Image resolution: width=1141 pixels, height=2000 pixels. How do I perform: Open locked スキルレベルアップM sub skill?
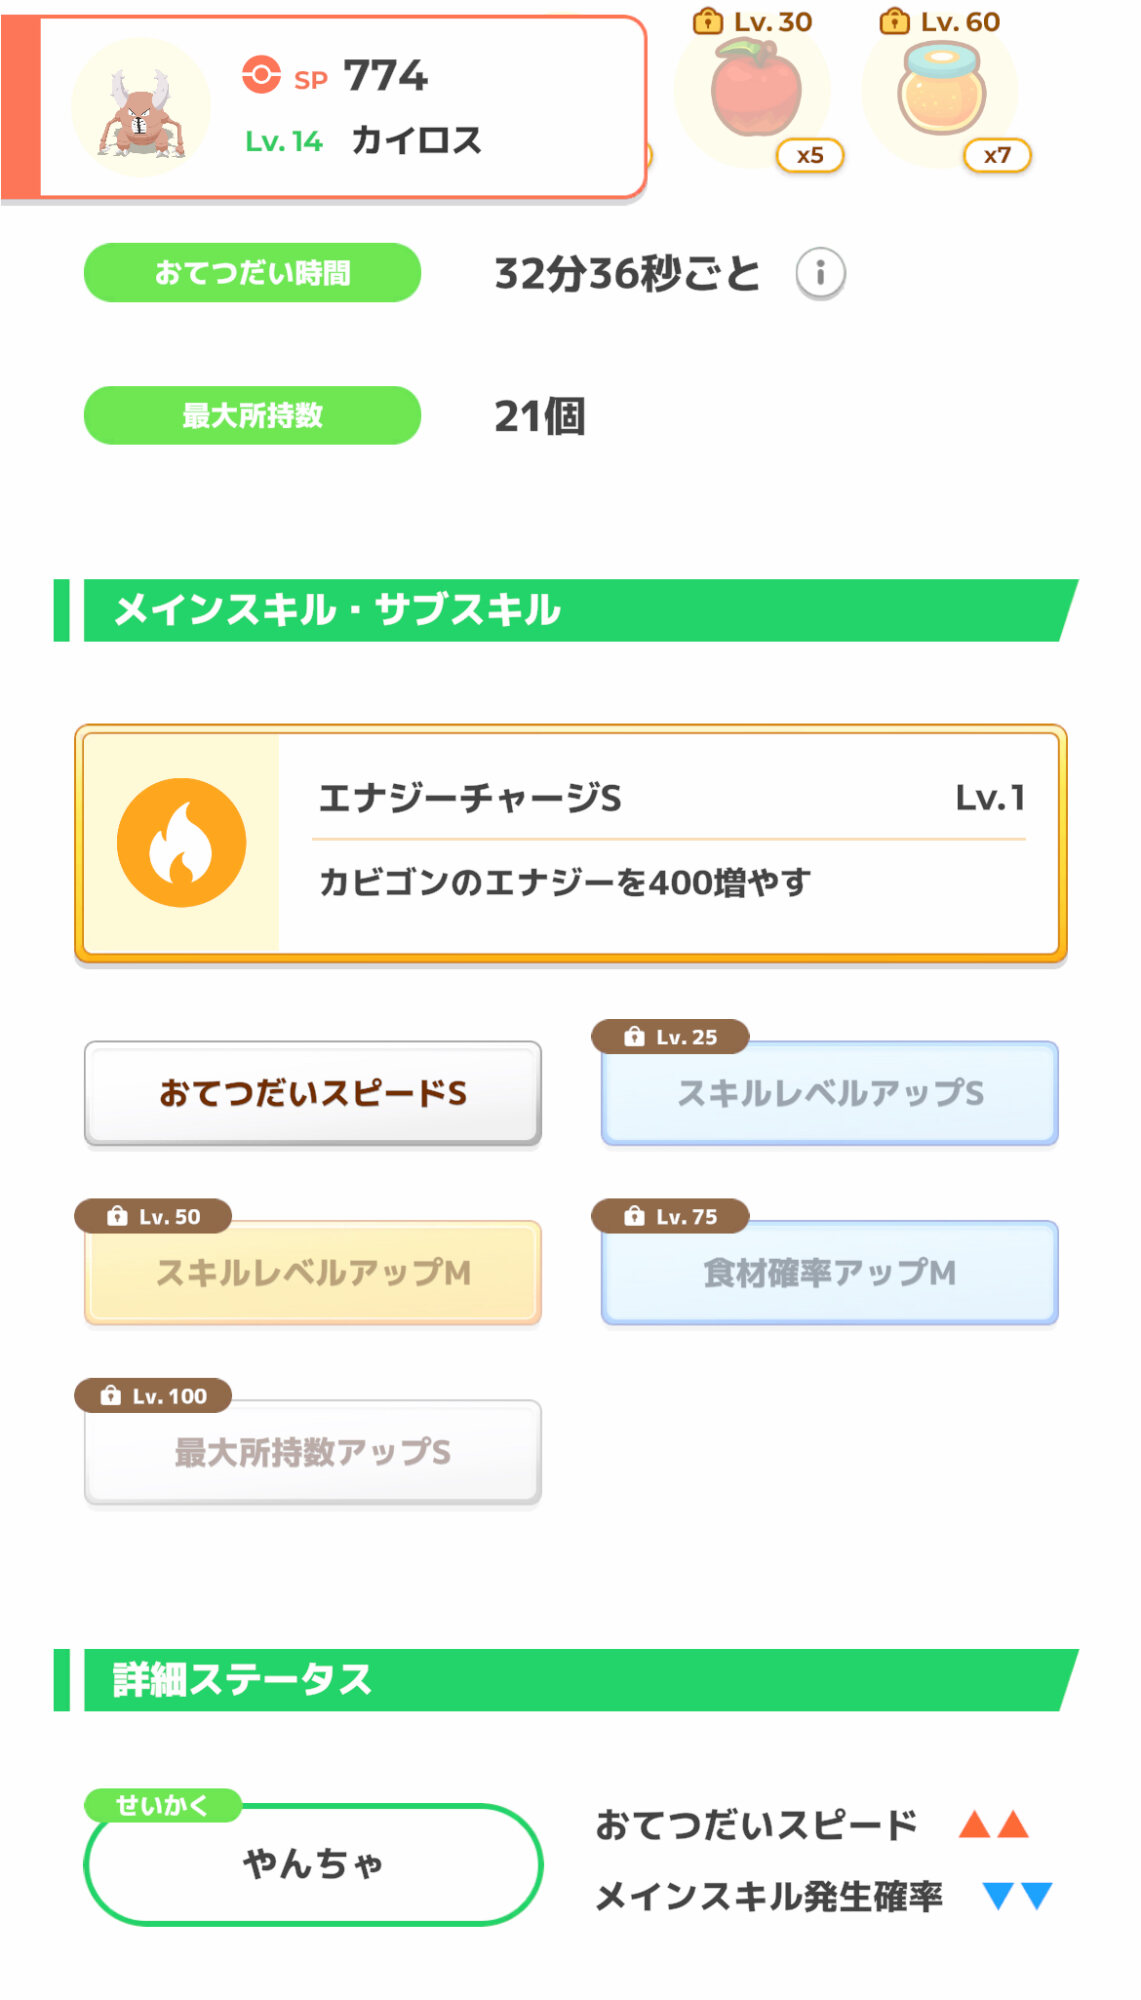[x=313, y=1272]
